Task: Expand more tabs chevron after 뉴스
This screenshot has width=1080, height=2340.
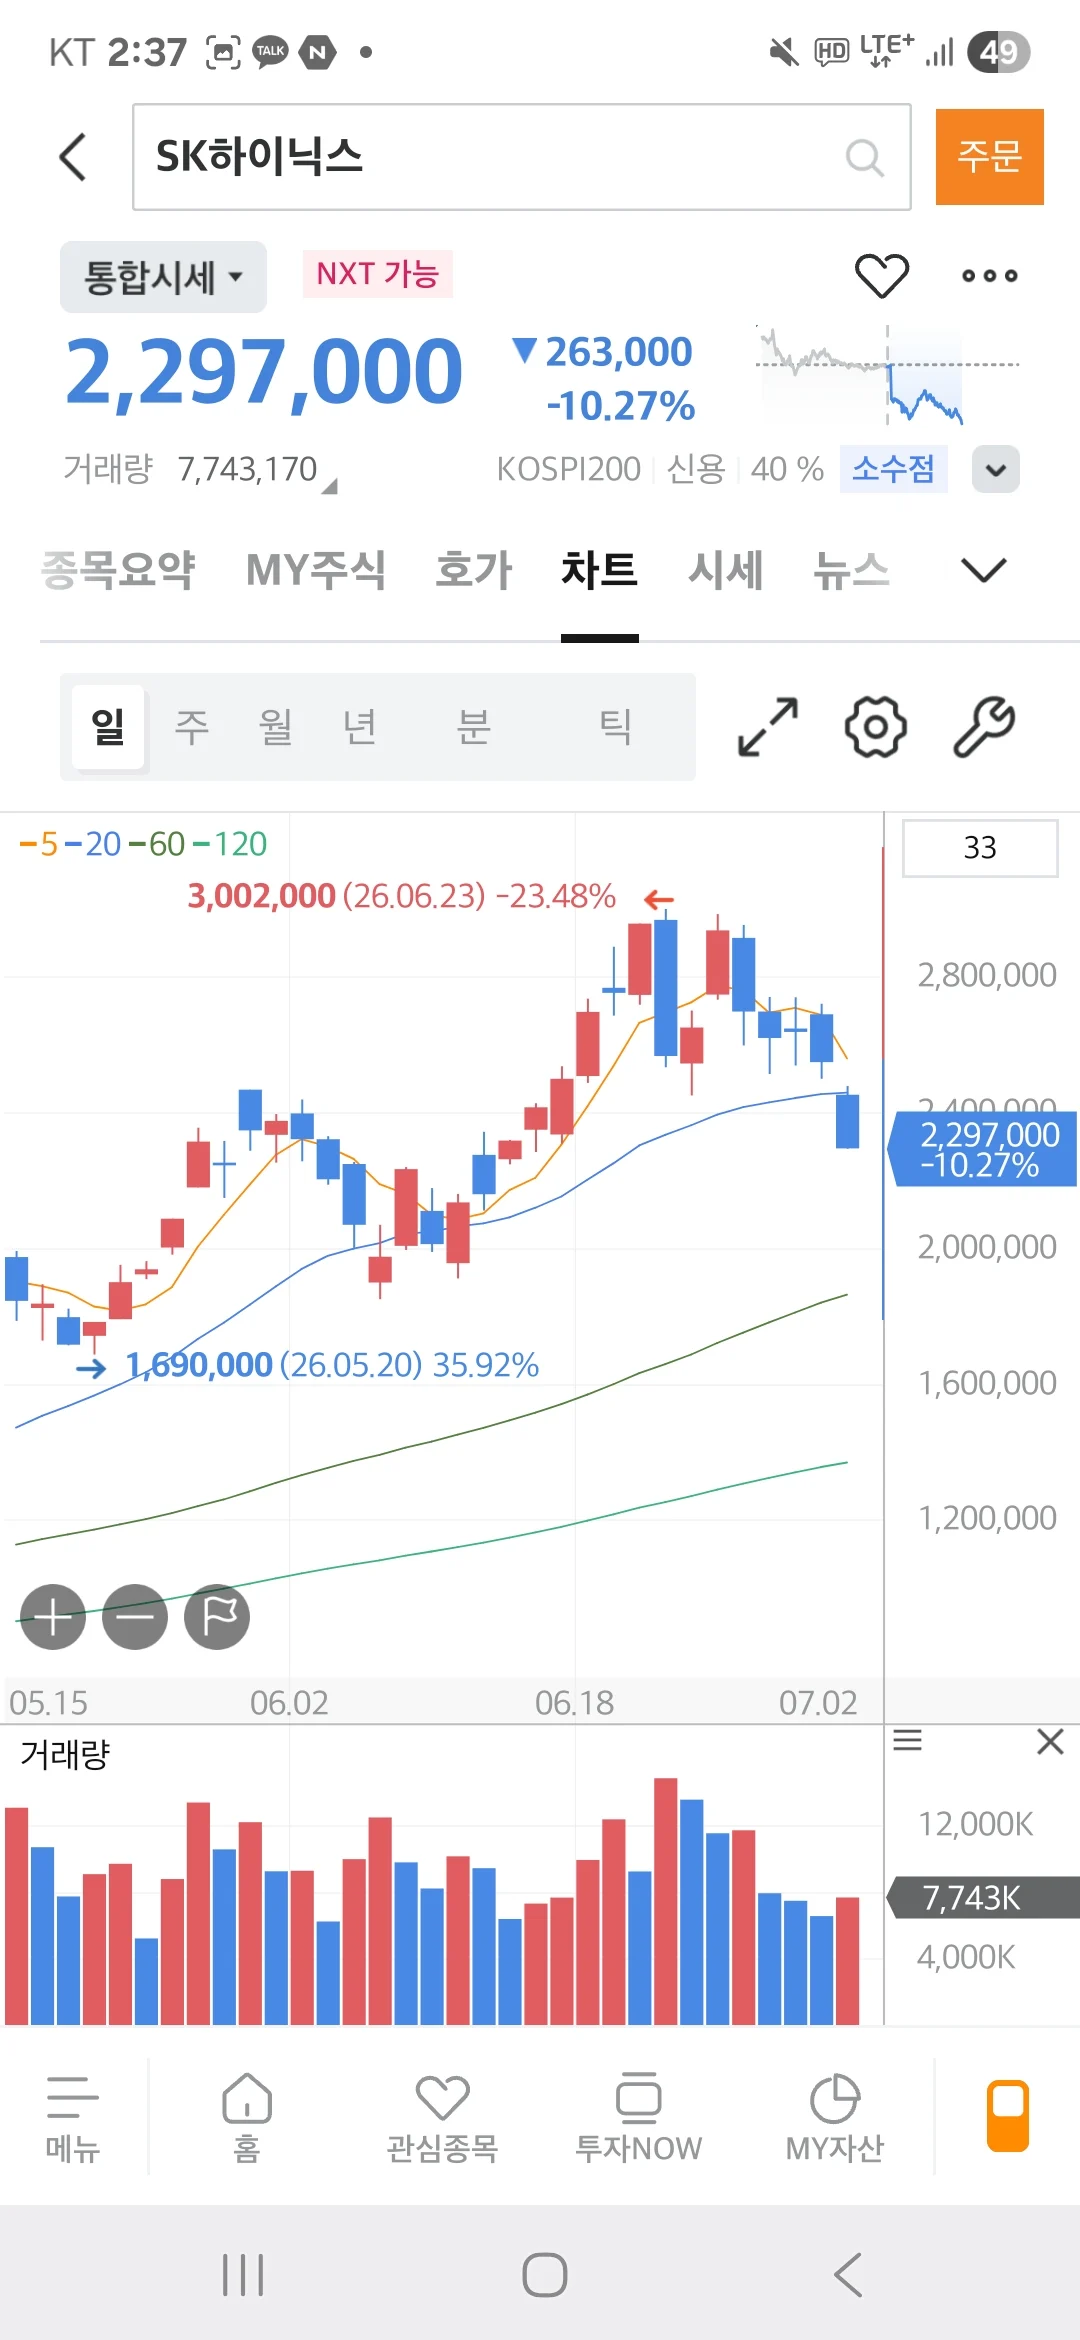Action: coord(983,570)
